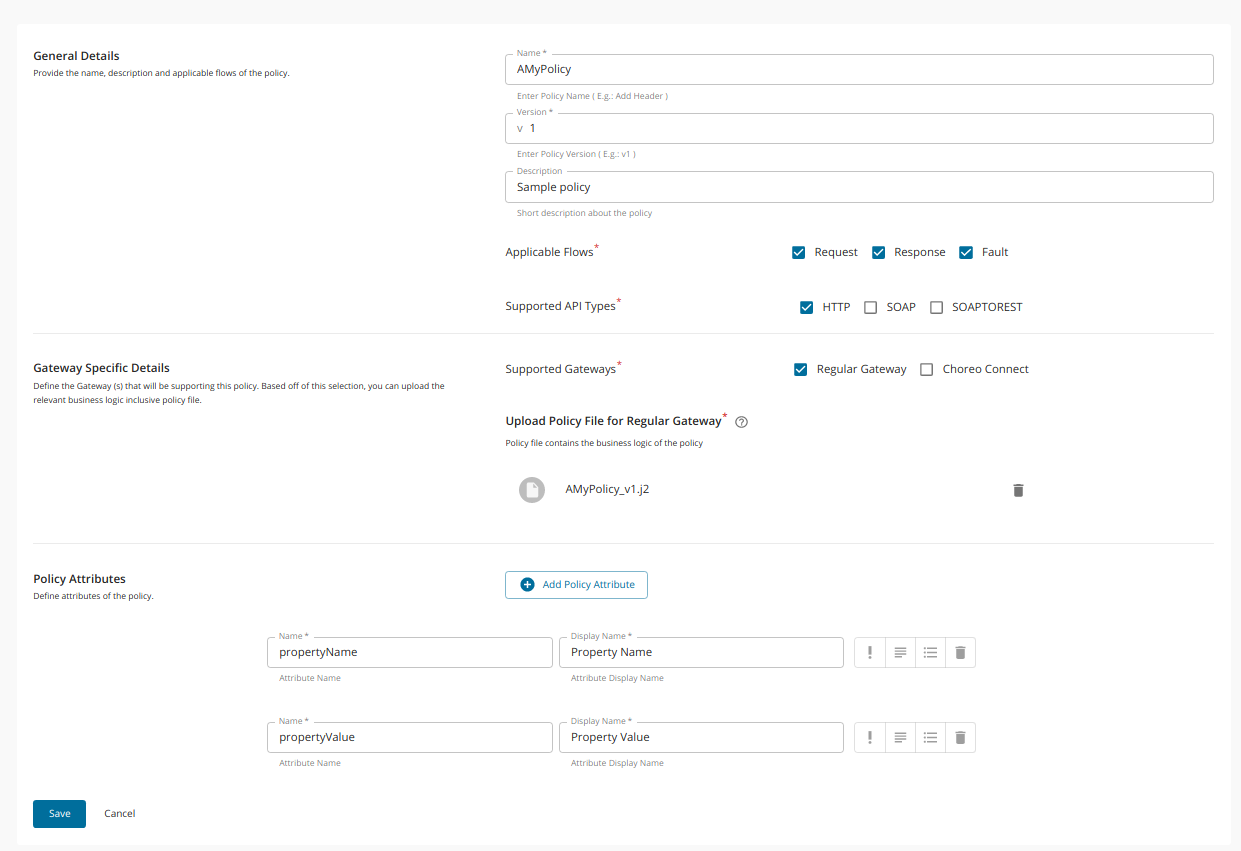This screenshot has width=1241, height=851.
Task: Open description editor for Property Name attribute
Action: [899, 652]
